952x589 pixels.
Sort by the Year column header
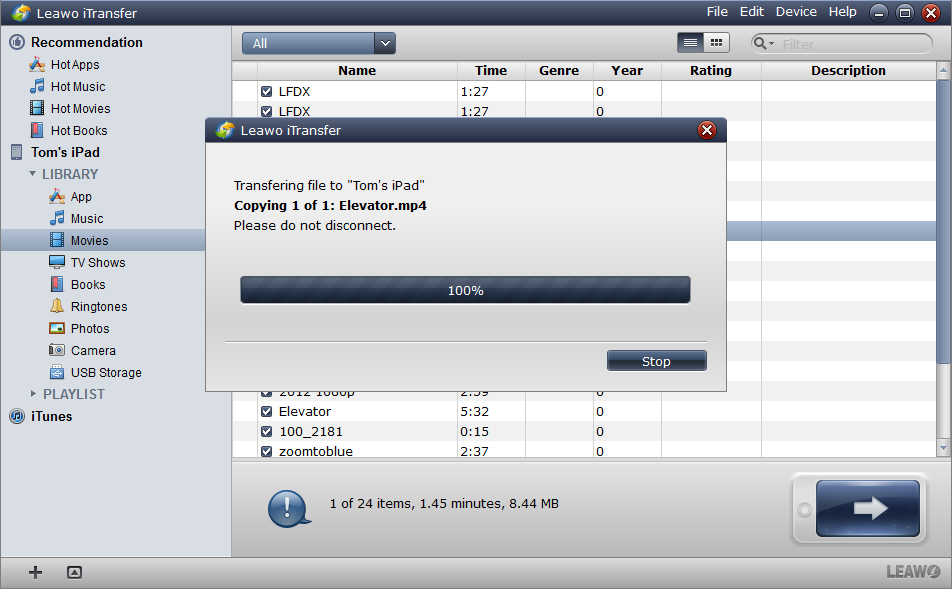pos(627,70)
